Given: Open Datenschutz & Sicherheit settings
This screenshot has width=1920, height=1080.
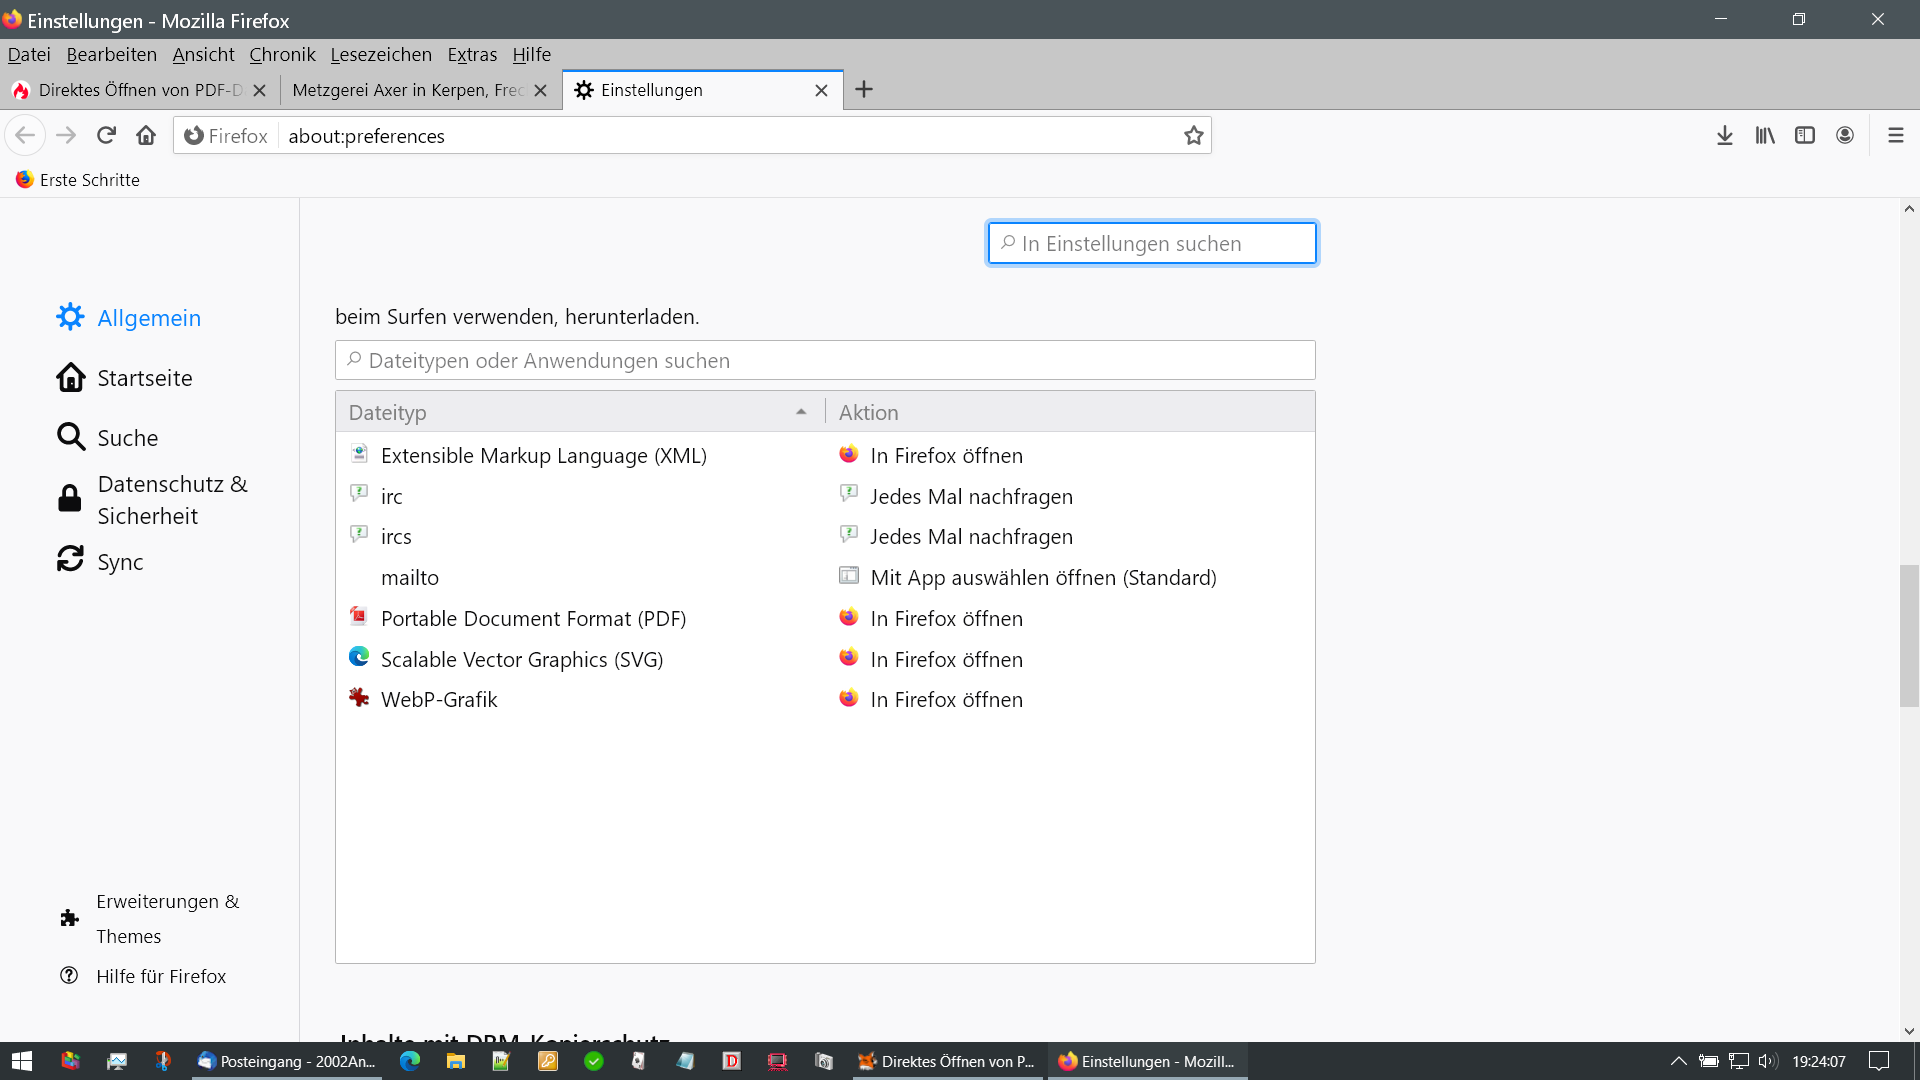Looking at the screenshot, I should 172,499.
